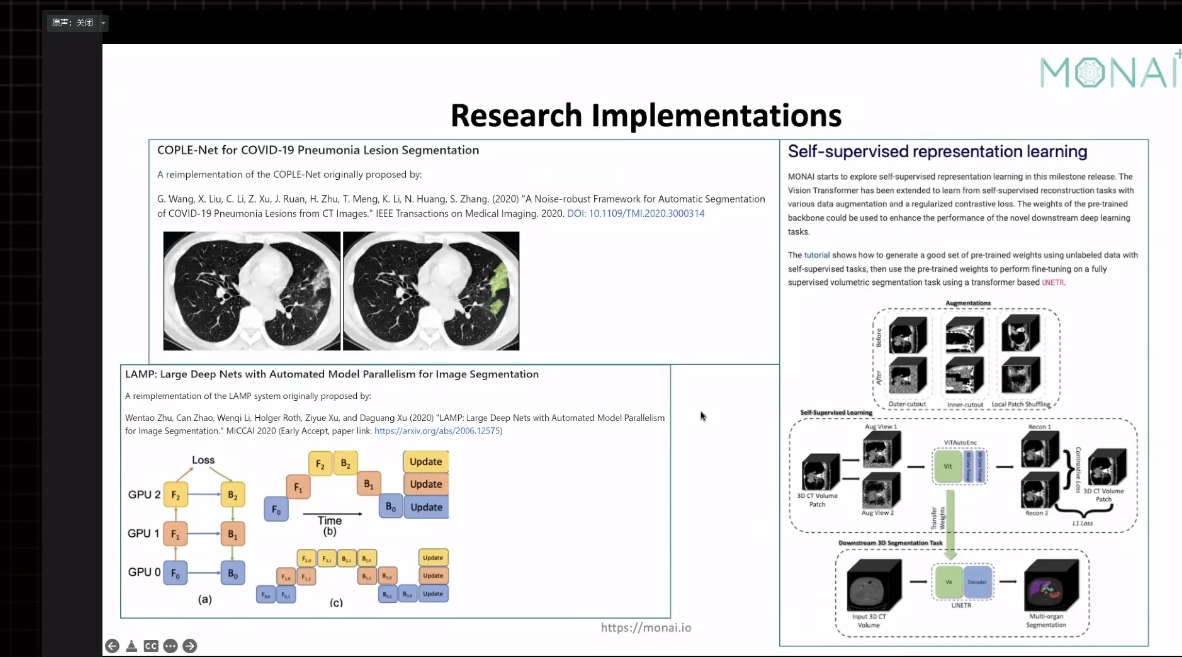Open the tutorial link in self-supervised section
This screenshot has width=1182, height=657.
coord(816,255)
